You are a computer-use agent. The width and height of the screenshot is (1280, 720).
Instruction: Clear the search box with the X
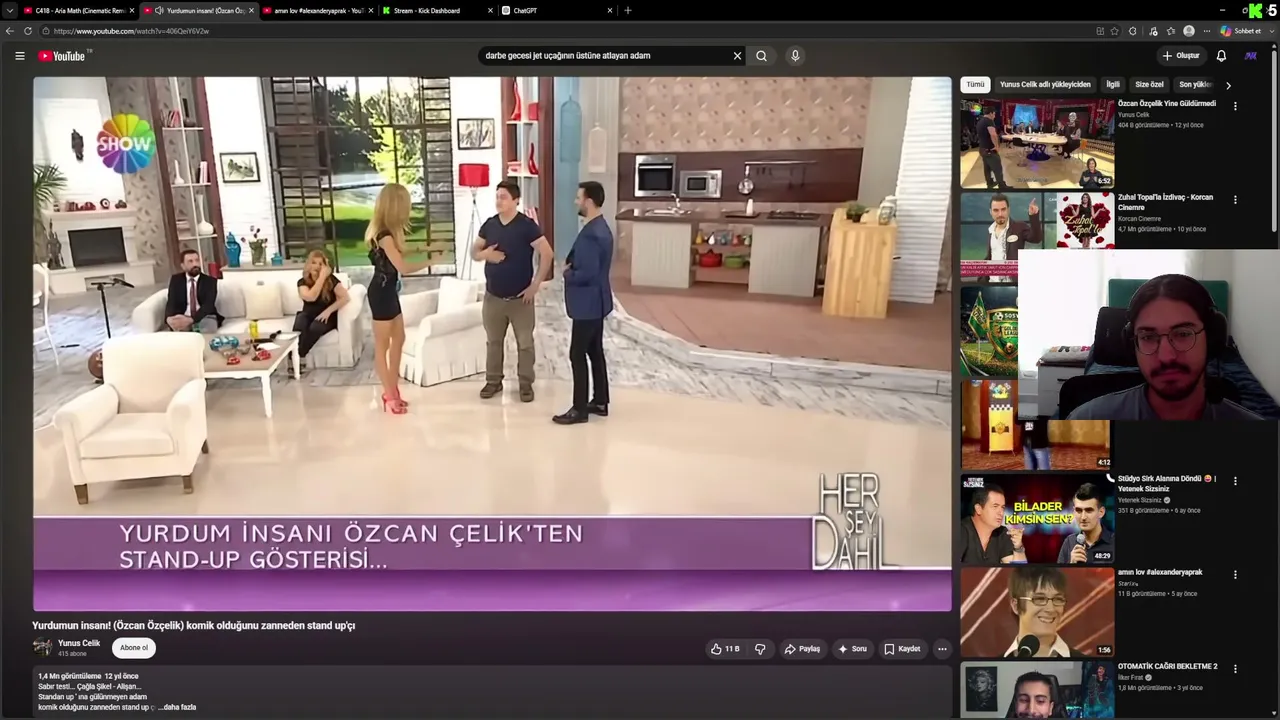[x=737, y=56]
